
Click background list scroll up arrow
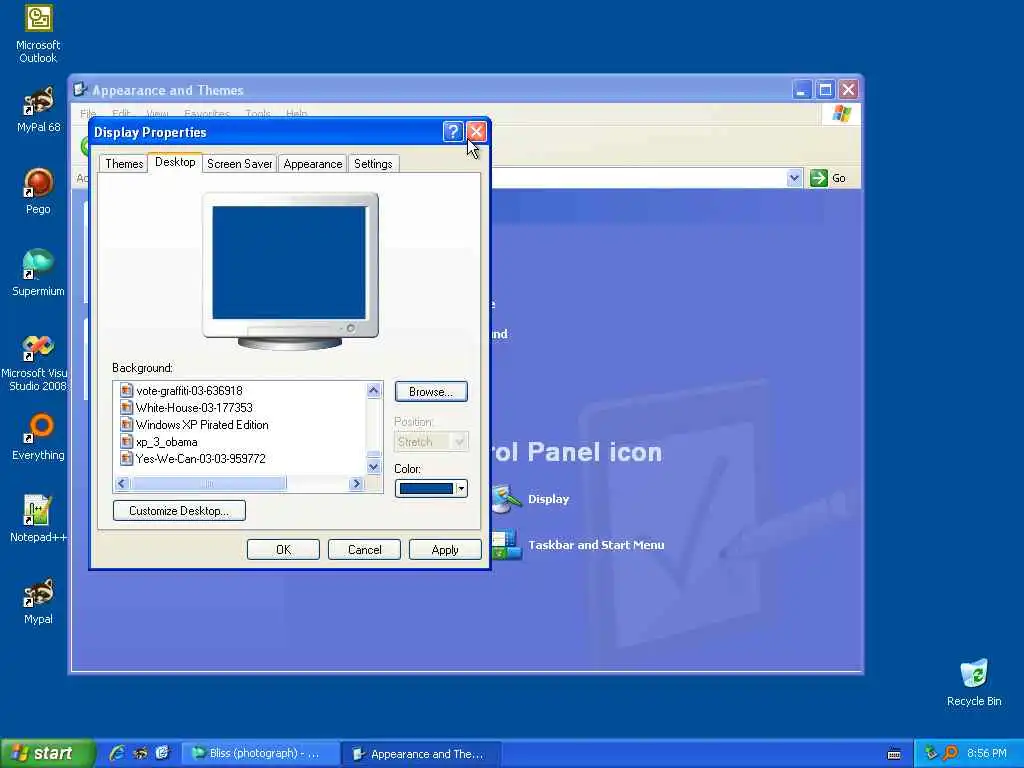(374, 391)
